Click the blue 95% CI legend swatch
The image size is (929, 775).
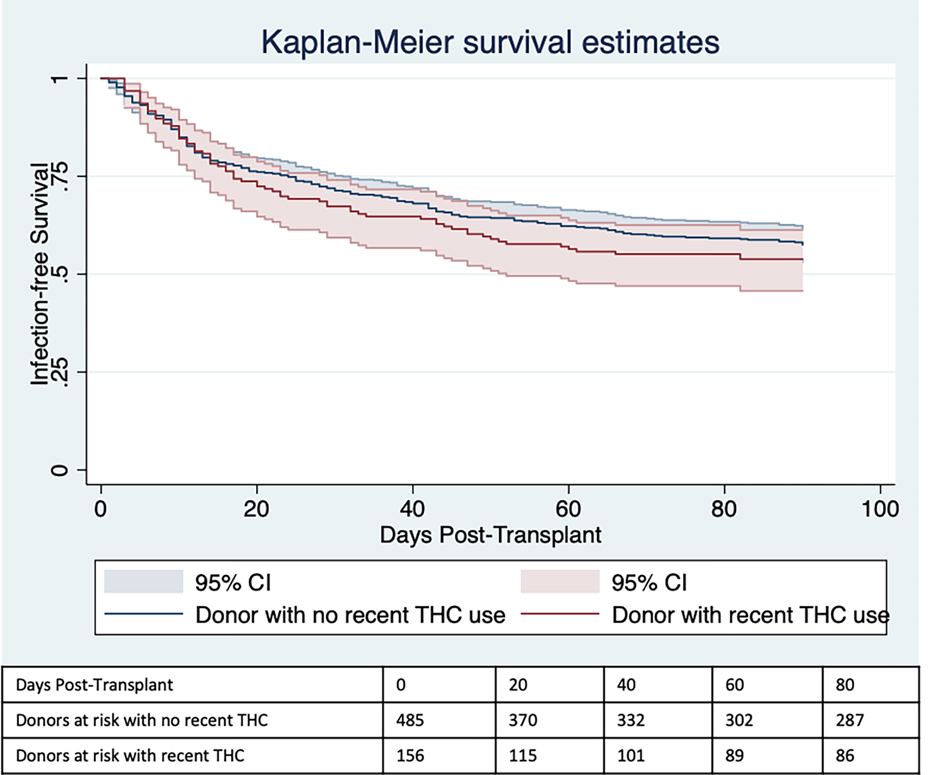[x=143, y=582]
